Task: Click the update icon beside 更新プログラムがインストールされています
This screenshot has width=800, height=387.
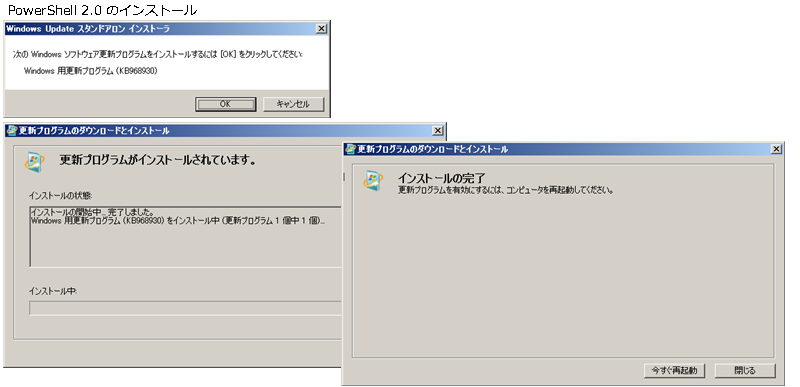Action: pos(35,162)
